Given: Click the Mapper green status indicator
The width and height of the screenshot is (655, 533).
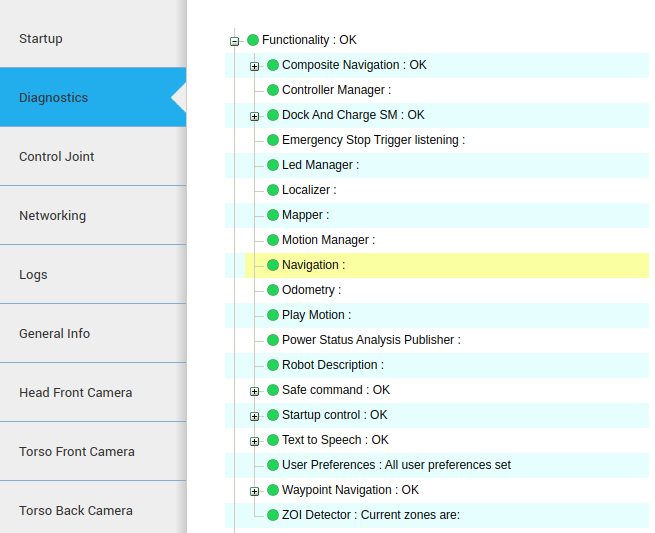Looking at the screenshot, I should [x=273, y=215].
